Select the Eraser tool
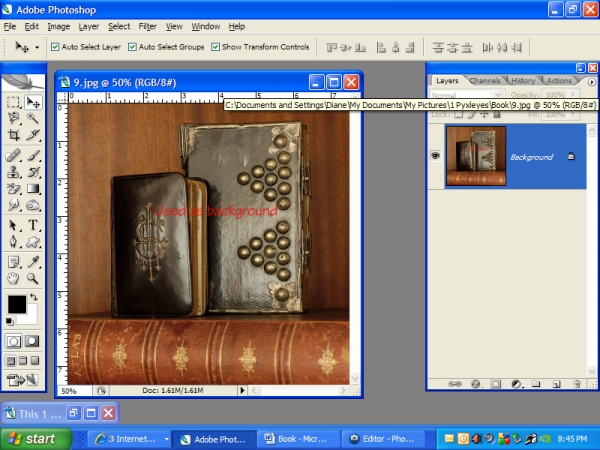 point(13,189)
